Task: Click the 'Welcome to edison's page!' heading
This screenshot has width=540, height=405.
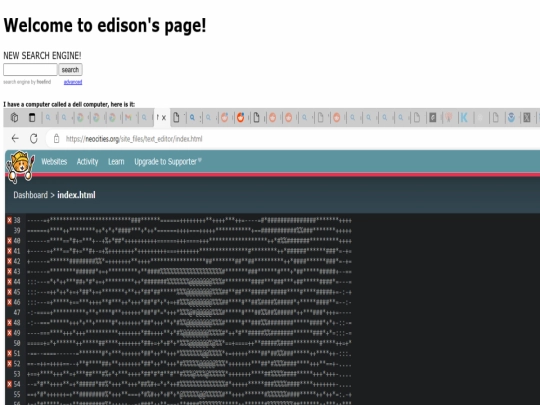Action: pos(105,26)
